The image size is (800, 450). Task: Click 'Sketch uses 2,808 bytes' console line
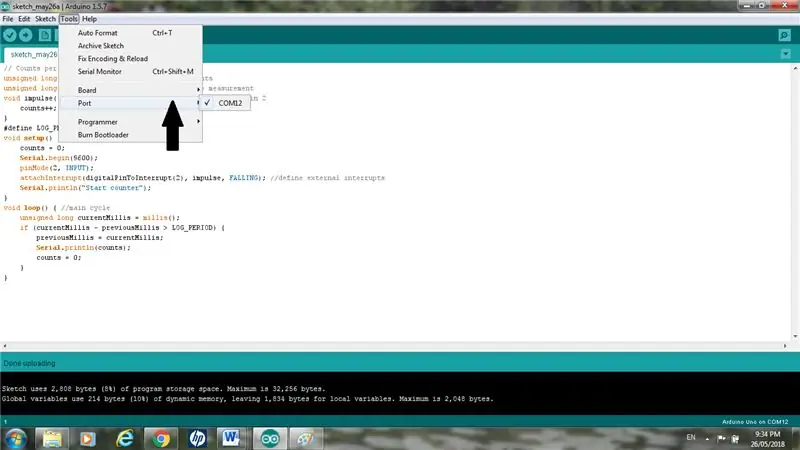pos(163,389)
